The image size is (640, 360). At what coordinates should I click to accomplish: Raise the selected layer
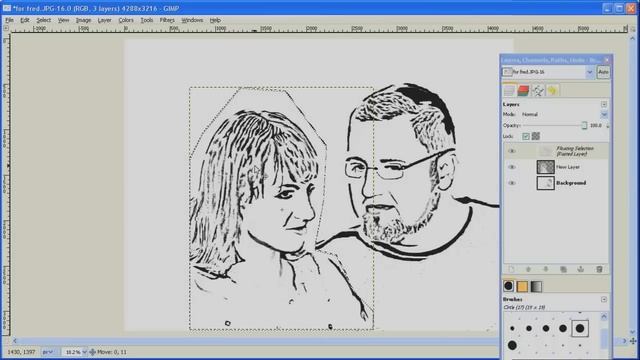[x=529, y=269]
